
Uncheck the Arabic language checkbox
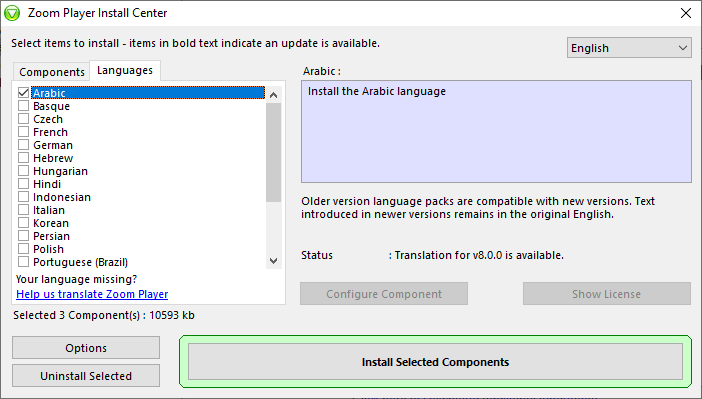click(23, 93)
